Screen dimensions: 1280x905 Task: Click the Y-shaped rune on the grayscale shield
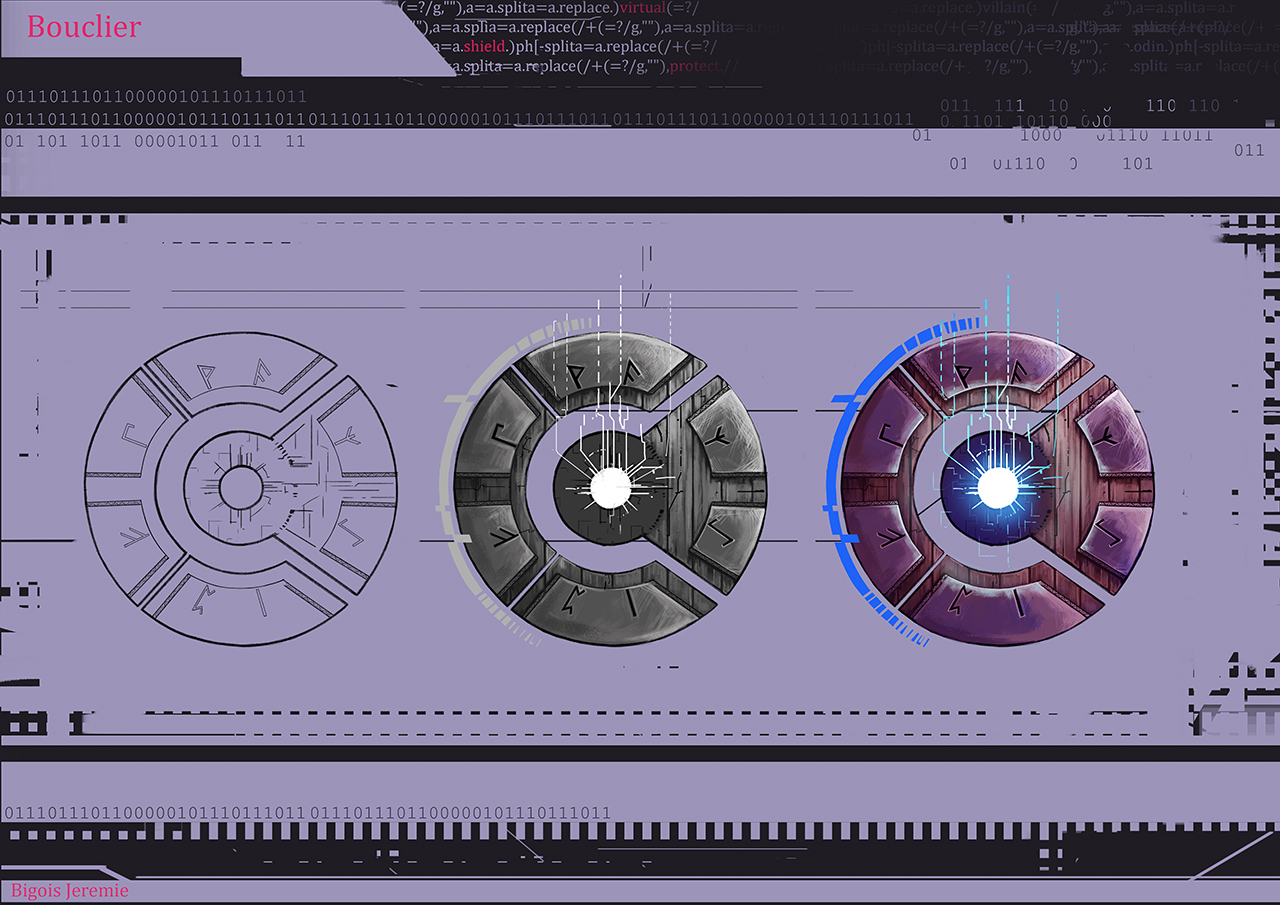(x=718, y=438)
